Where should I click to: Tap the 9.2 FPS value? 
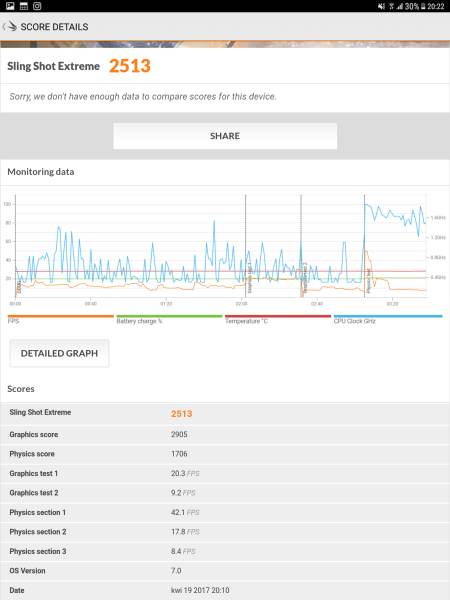tap(183, 493)
